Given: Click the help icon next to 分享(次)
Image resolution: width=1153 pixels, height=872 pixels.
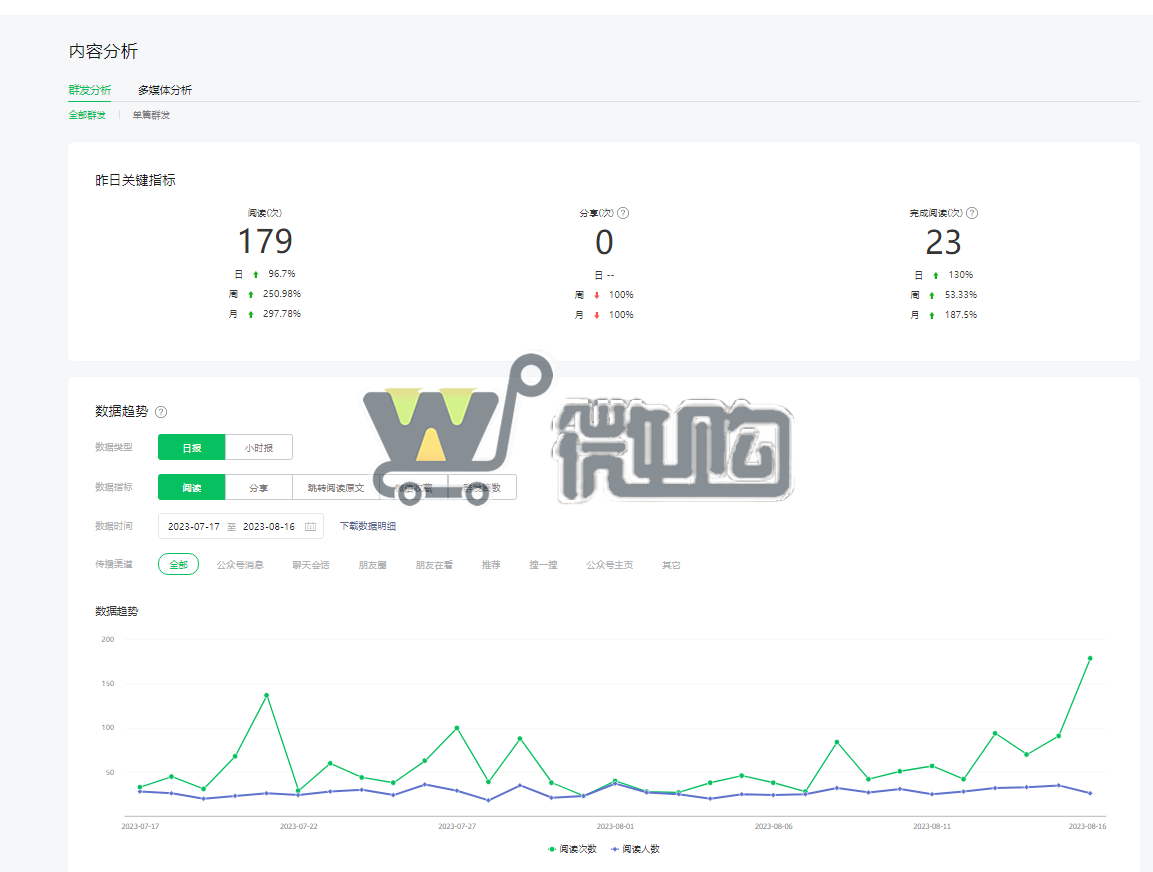Looking at the screenshot, I should point(623,213).
